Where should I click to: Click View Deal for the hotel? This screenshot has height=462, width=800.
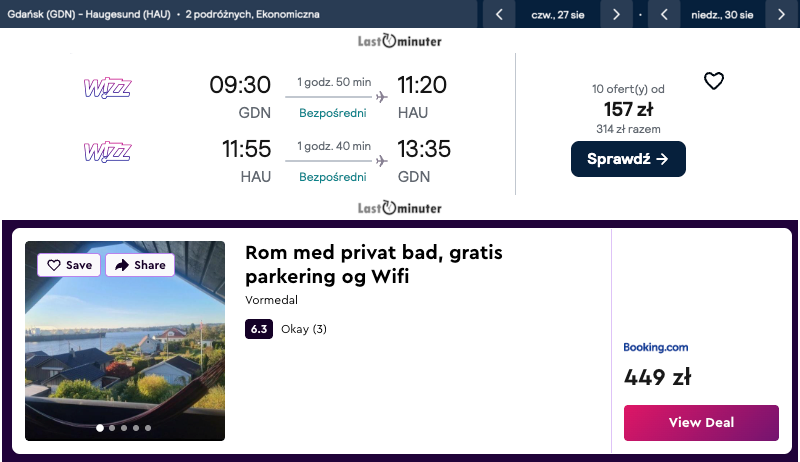[x=701, y=422]
